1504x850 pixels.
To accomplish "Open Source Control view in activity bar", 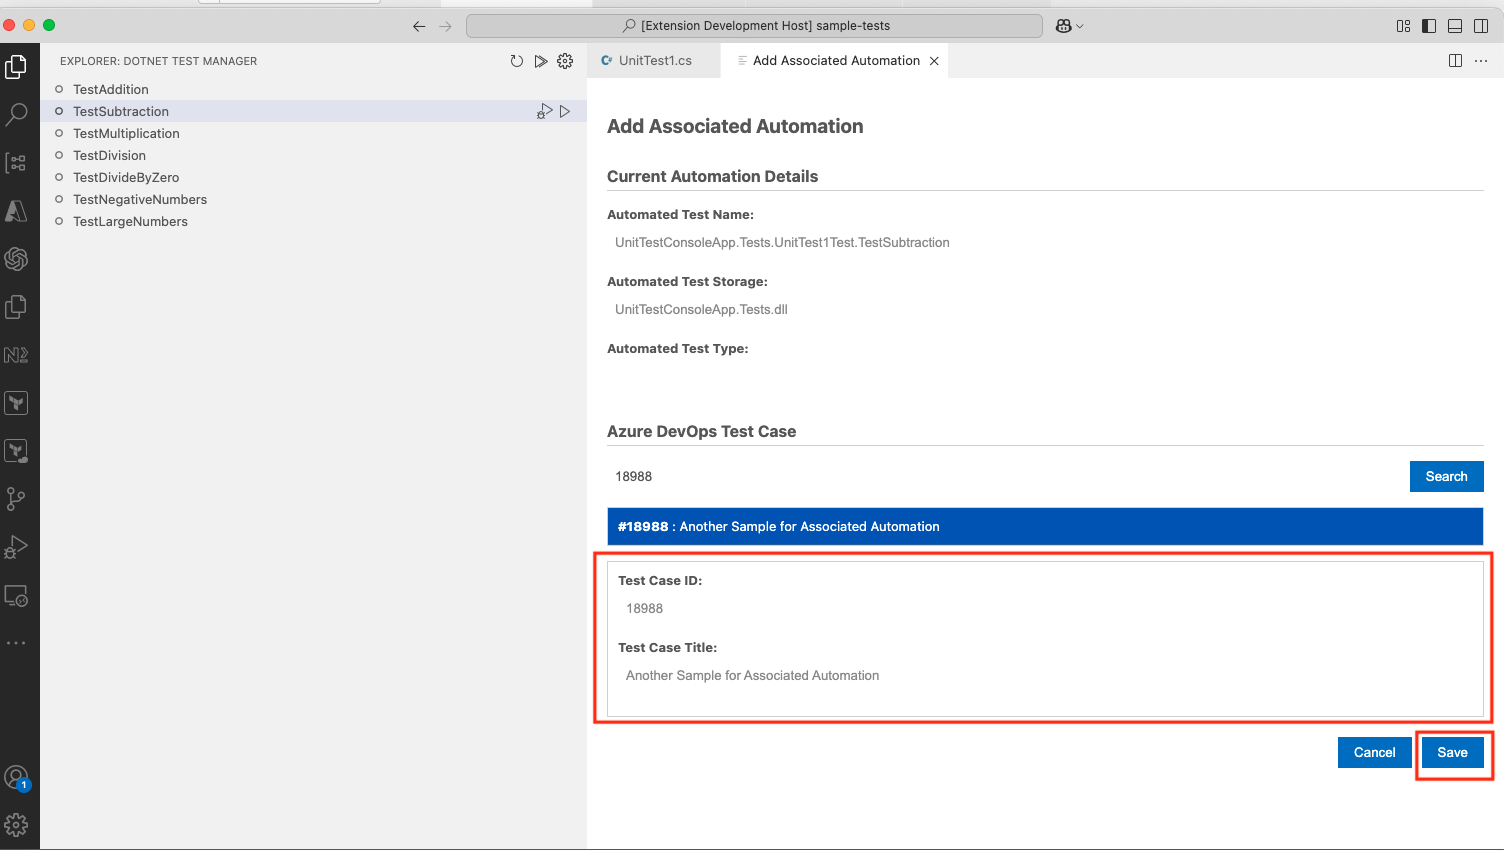I will [x=16, y=499].
